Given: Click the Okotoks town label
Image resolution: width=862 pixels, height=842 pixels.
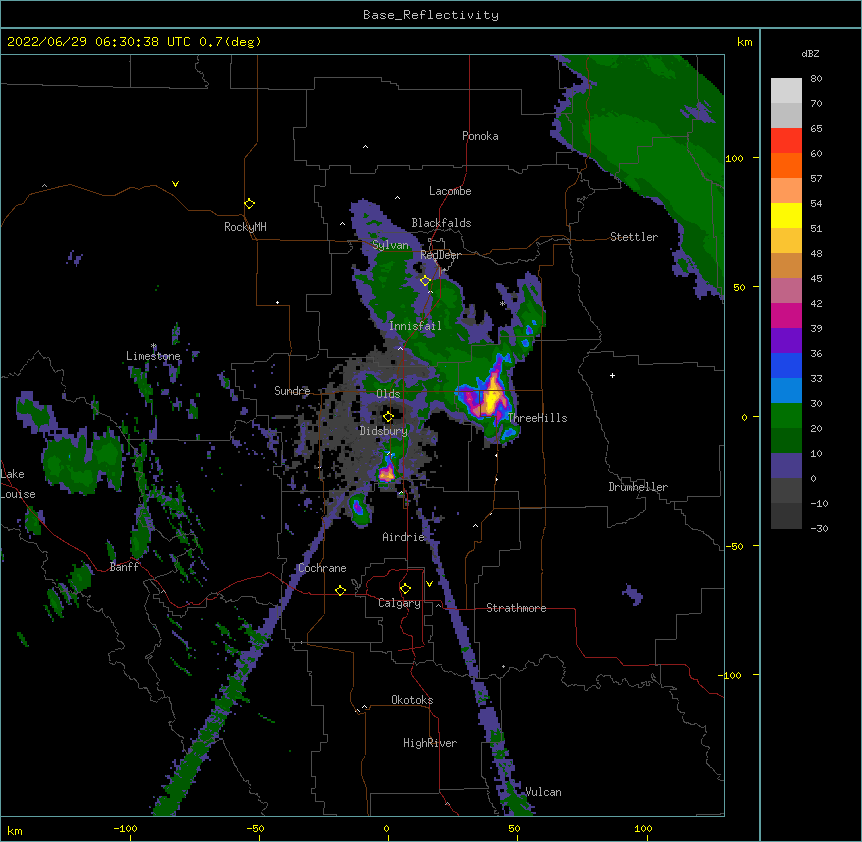Looking at the screenshot, I should pos(412,700).
